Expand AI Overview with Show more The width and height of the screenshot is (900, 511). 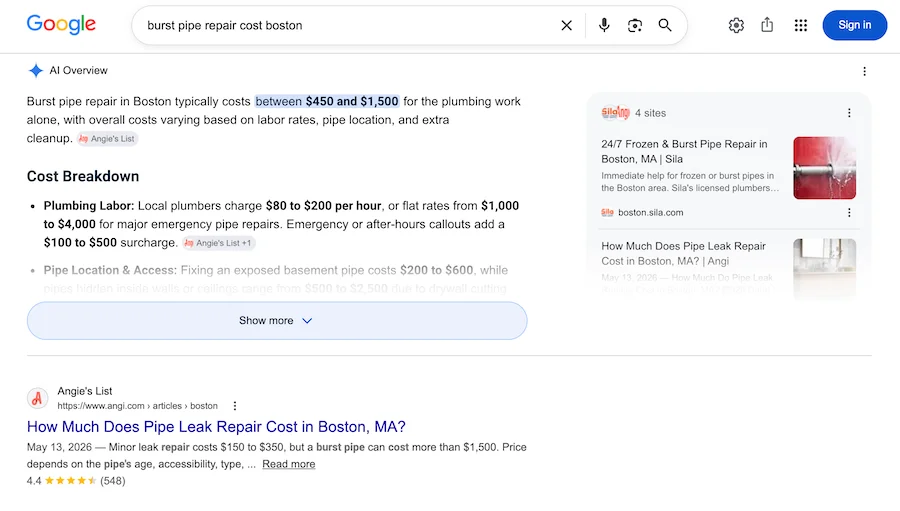coord(277,320)
